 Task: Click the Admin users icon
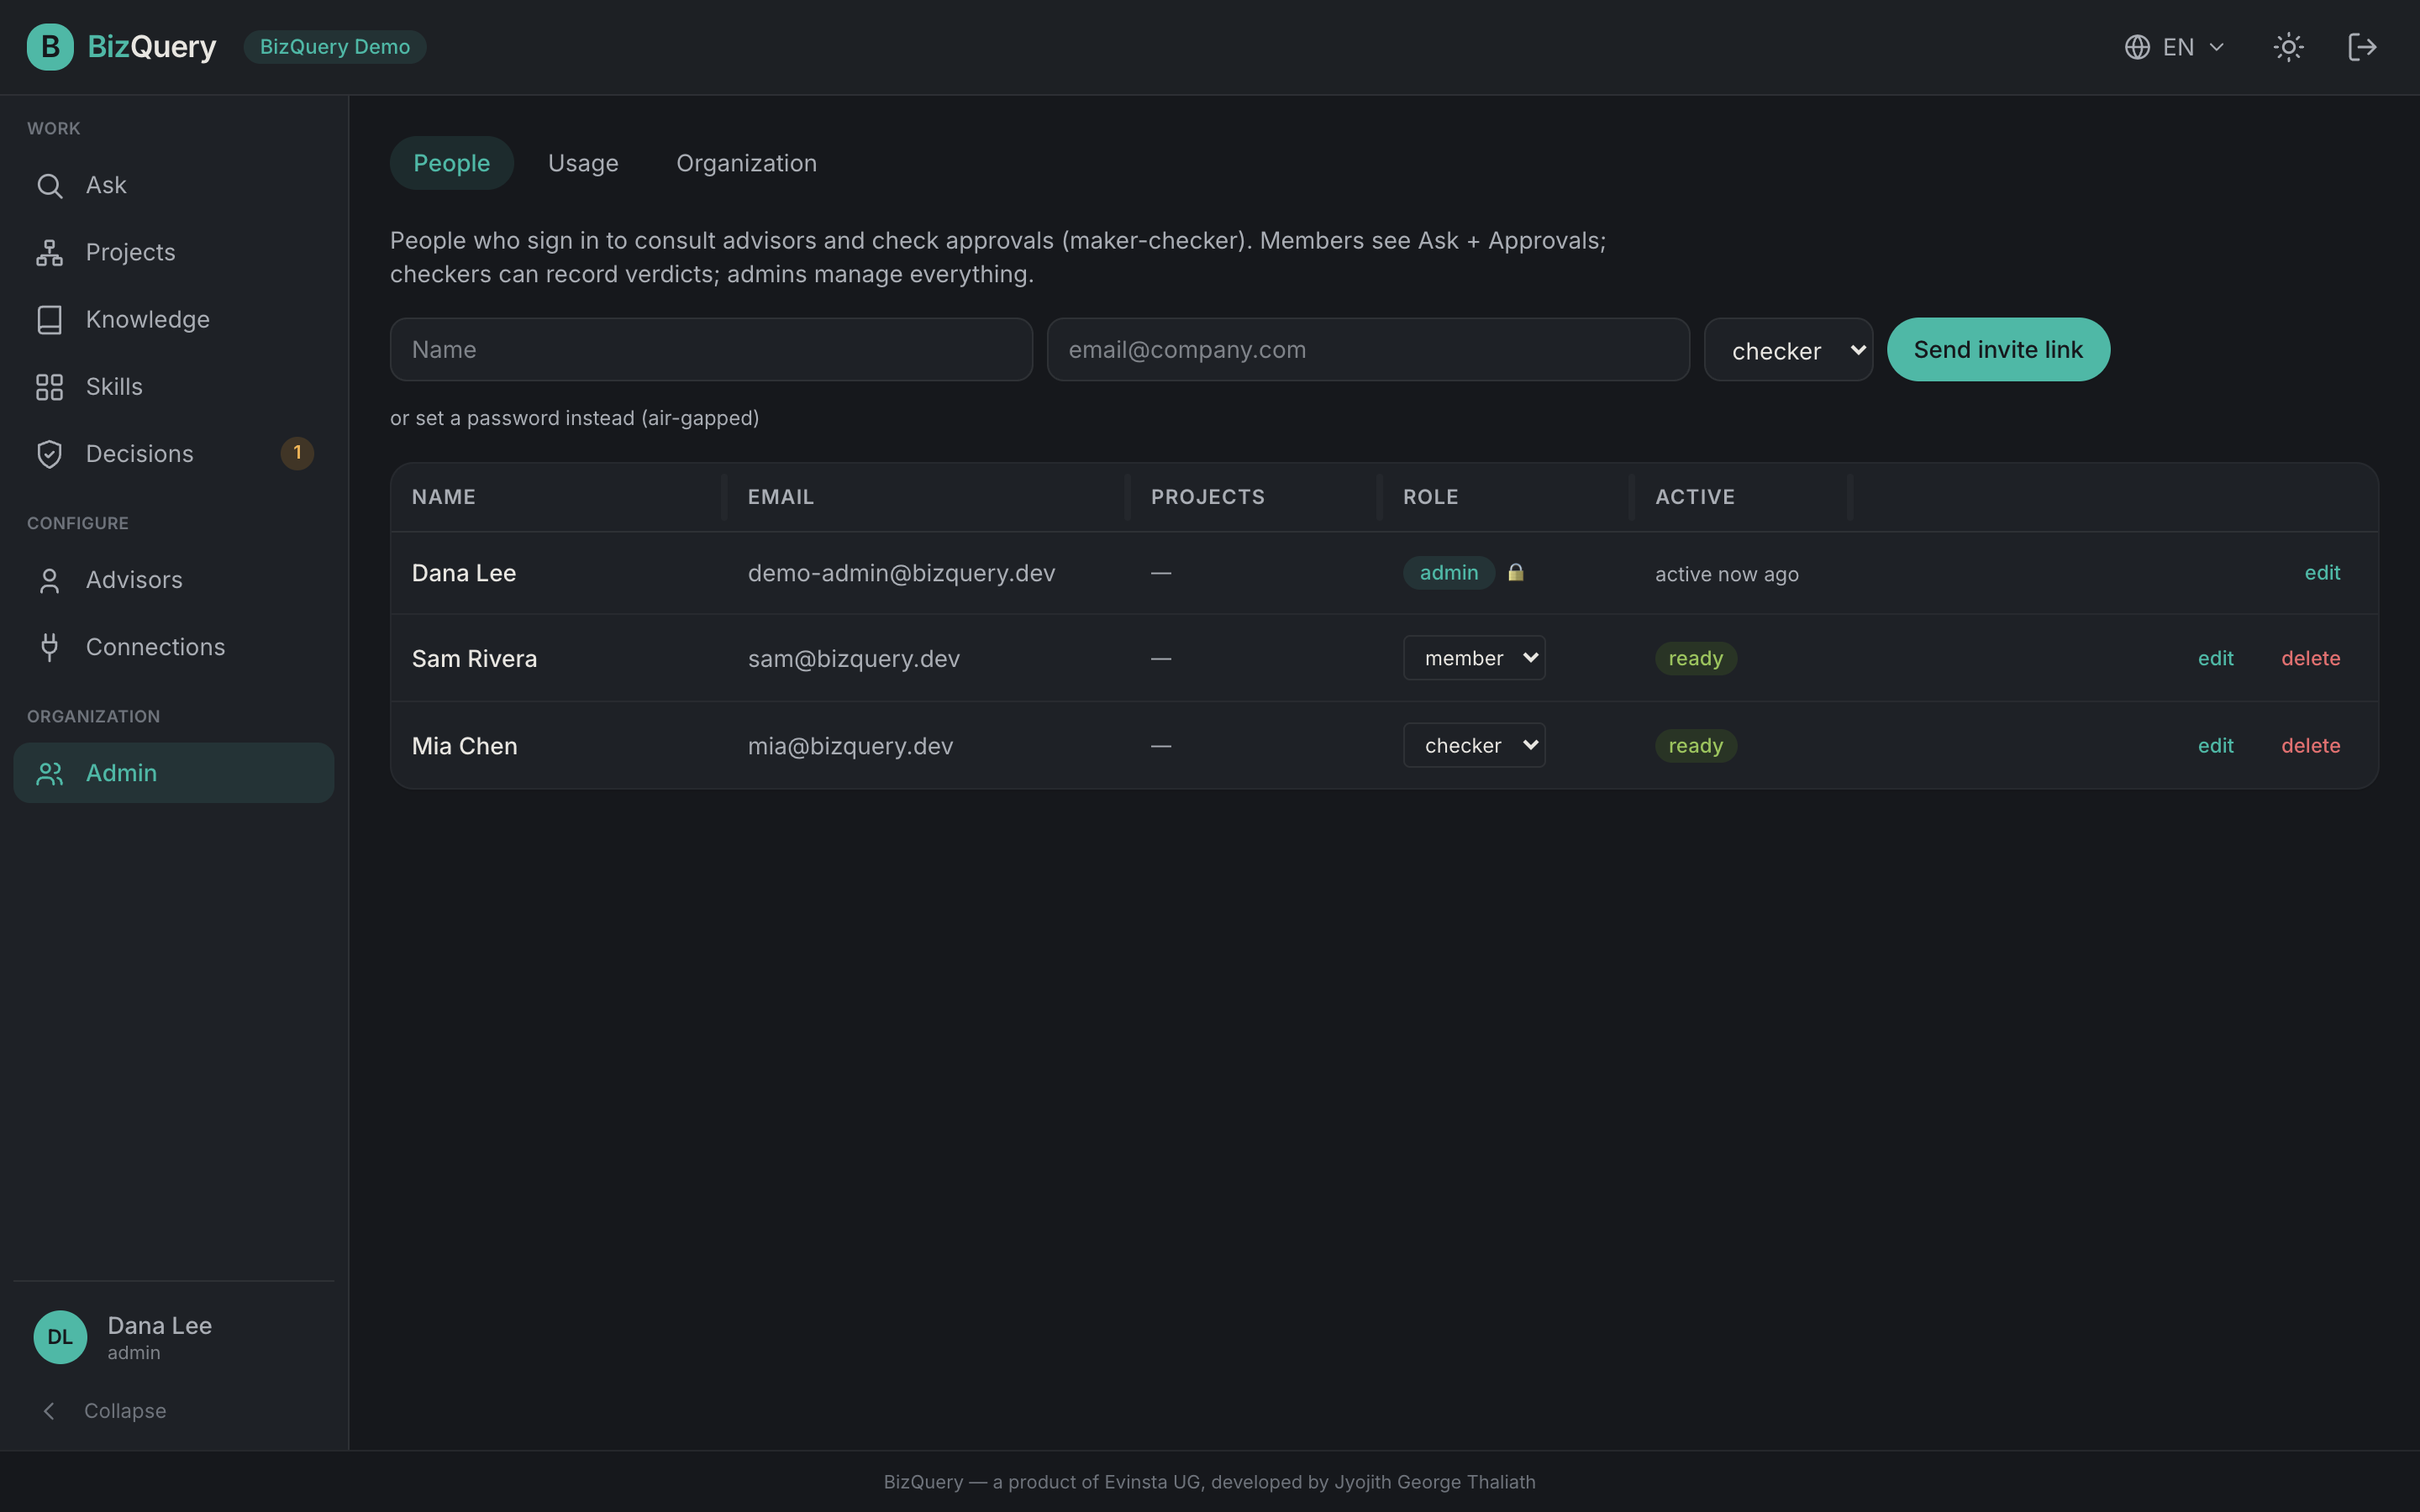[x=49, y=773]
